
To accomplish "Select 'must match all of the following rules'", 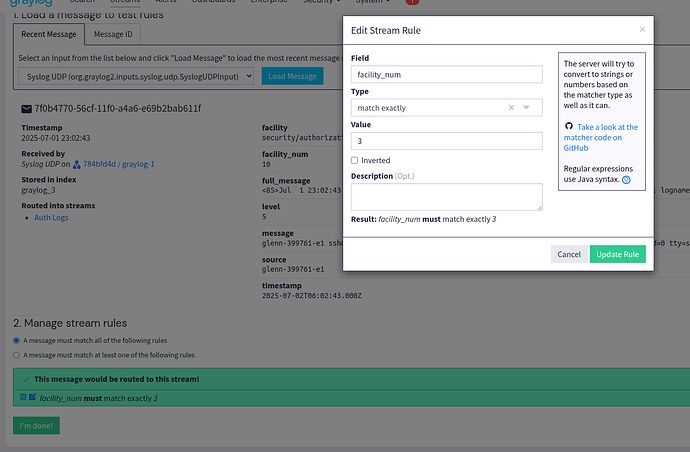I will click(x=16, y=340).
